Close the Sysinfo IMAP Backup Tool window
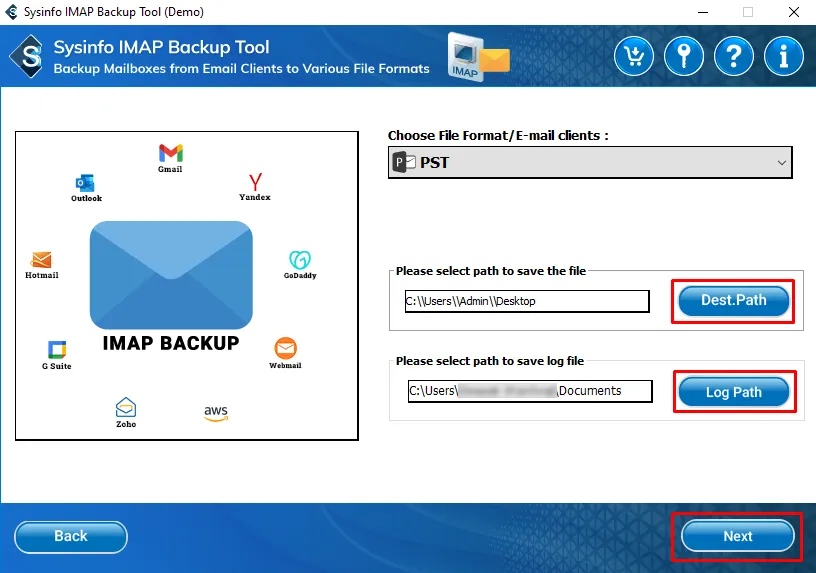Viewport: 816px width, 573px height. pos(794,12)
